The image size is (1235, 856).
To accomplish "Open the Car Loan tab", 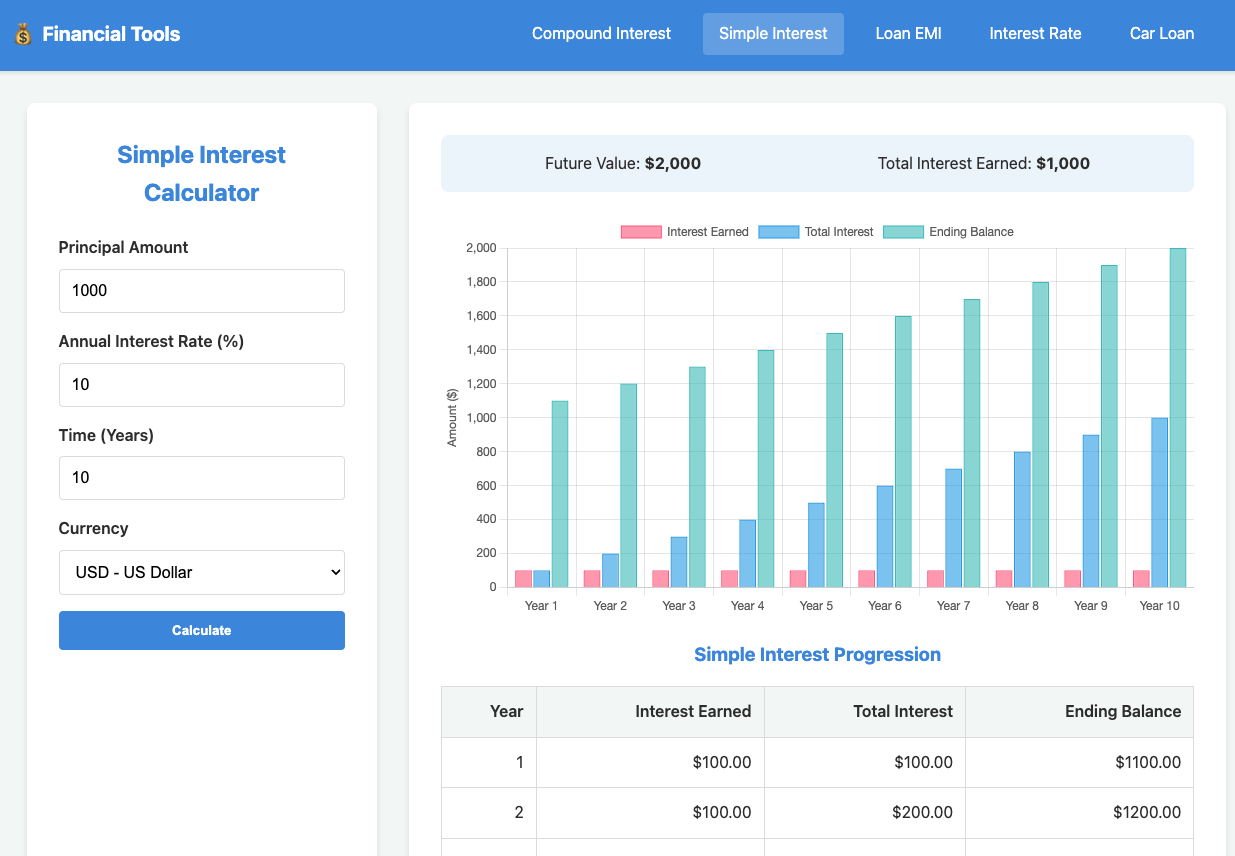I will coord(1162,34).
